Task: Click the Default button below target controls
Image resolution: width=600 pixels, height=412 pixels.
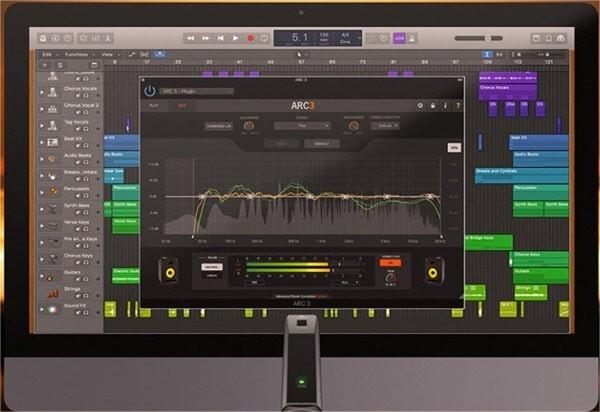Action: point(321,143)
